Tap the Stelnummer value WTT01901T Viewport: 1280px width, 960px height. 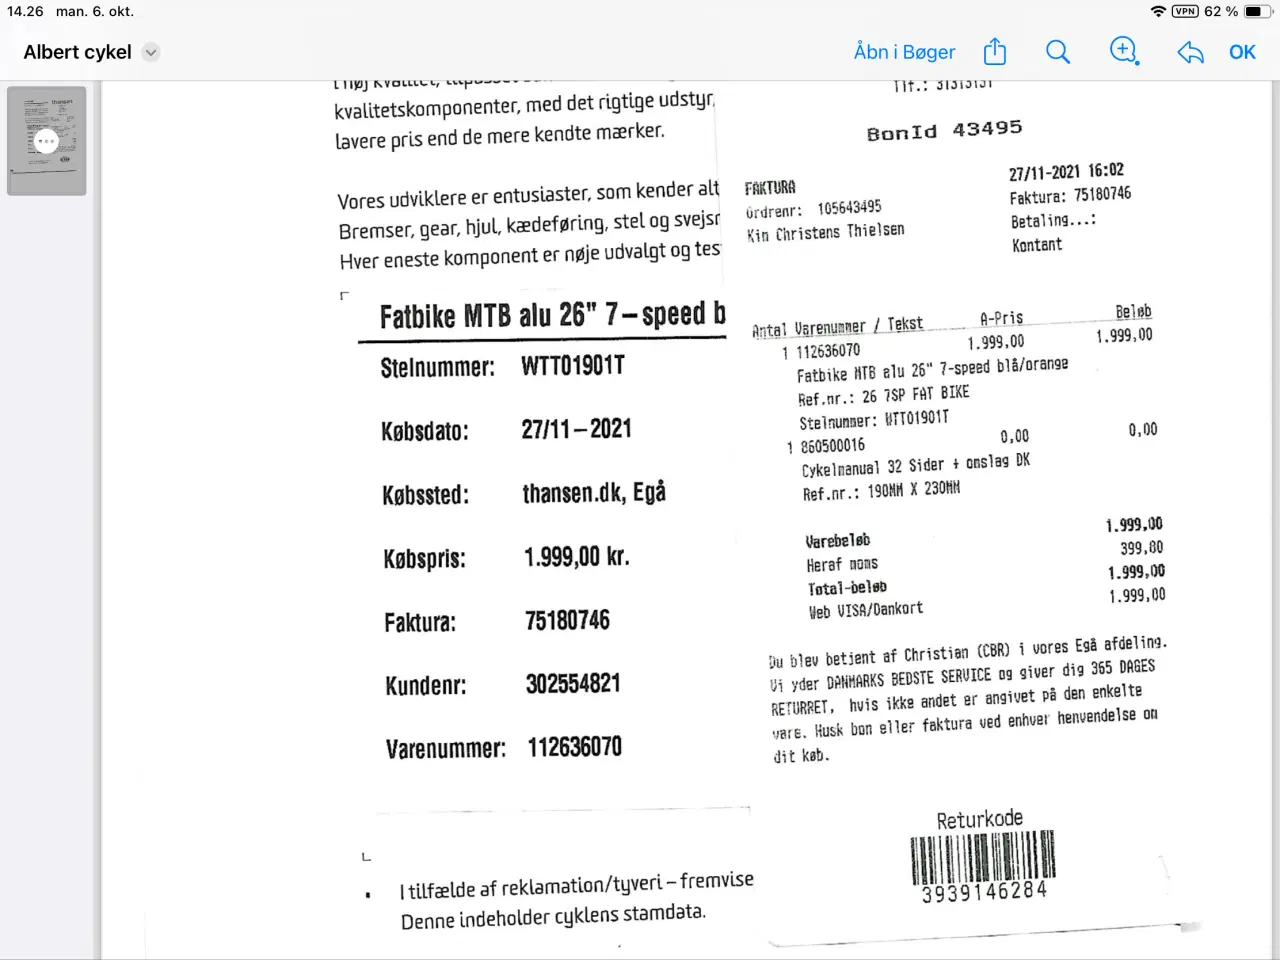[572, 366]
